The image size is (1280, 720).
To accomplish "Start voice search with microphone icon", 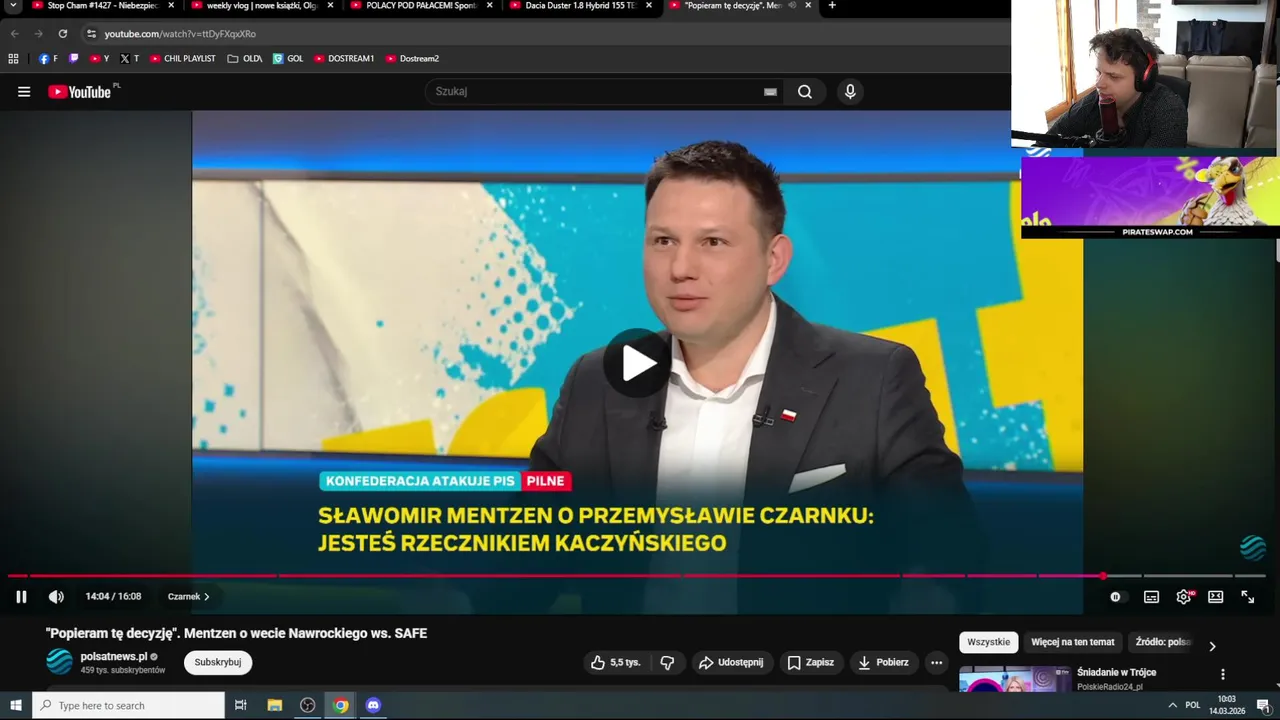I will click(x=850, y=92).
